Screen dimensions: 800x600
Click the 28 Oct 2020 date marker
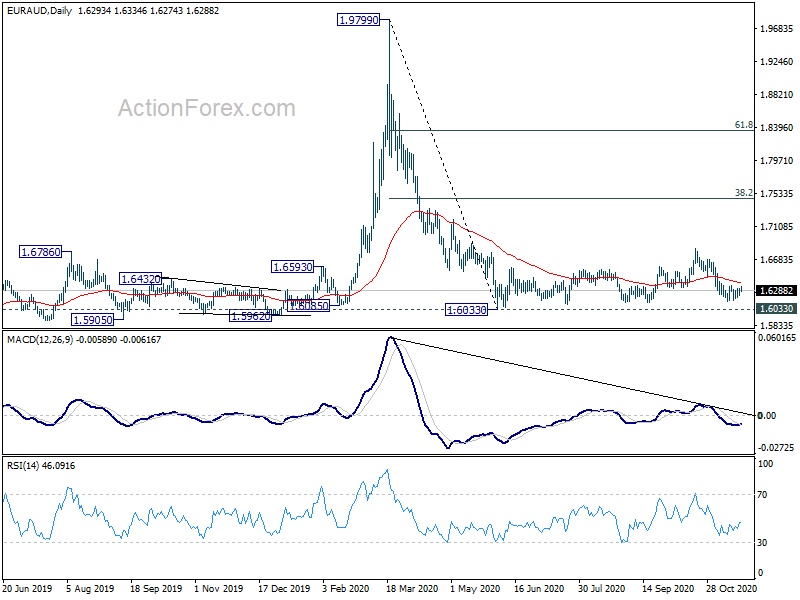pos(732,588)
